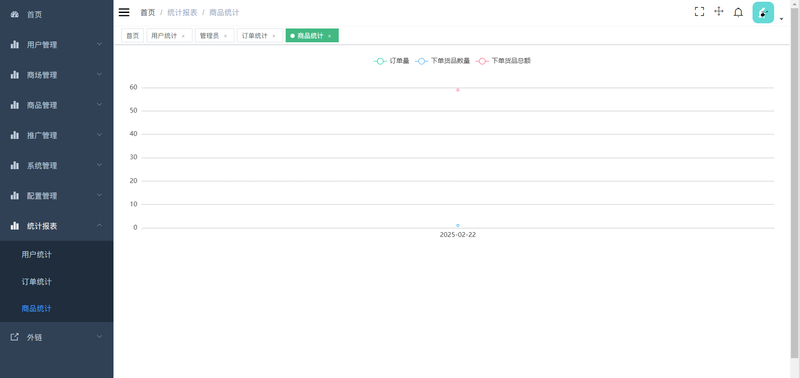
Task: Click the size adjustment cross-arrows icon
Action: click(718, 12)
